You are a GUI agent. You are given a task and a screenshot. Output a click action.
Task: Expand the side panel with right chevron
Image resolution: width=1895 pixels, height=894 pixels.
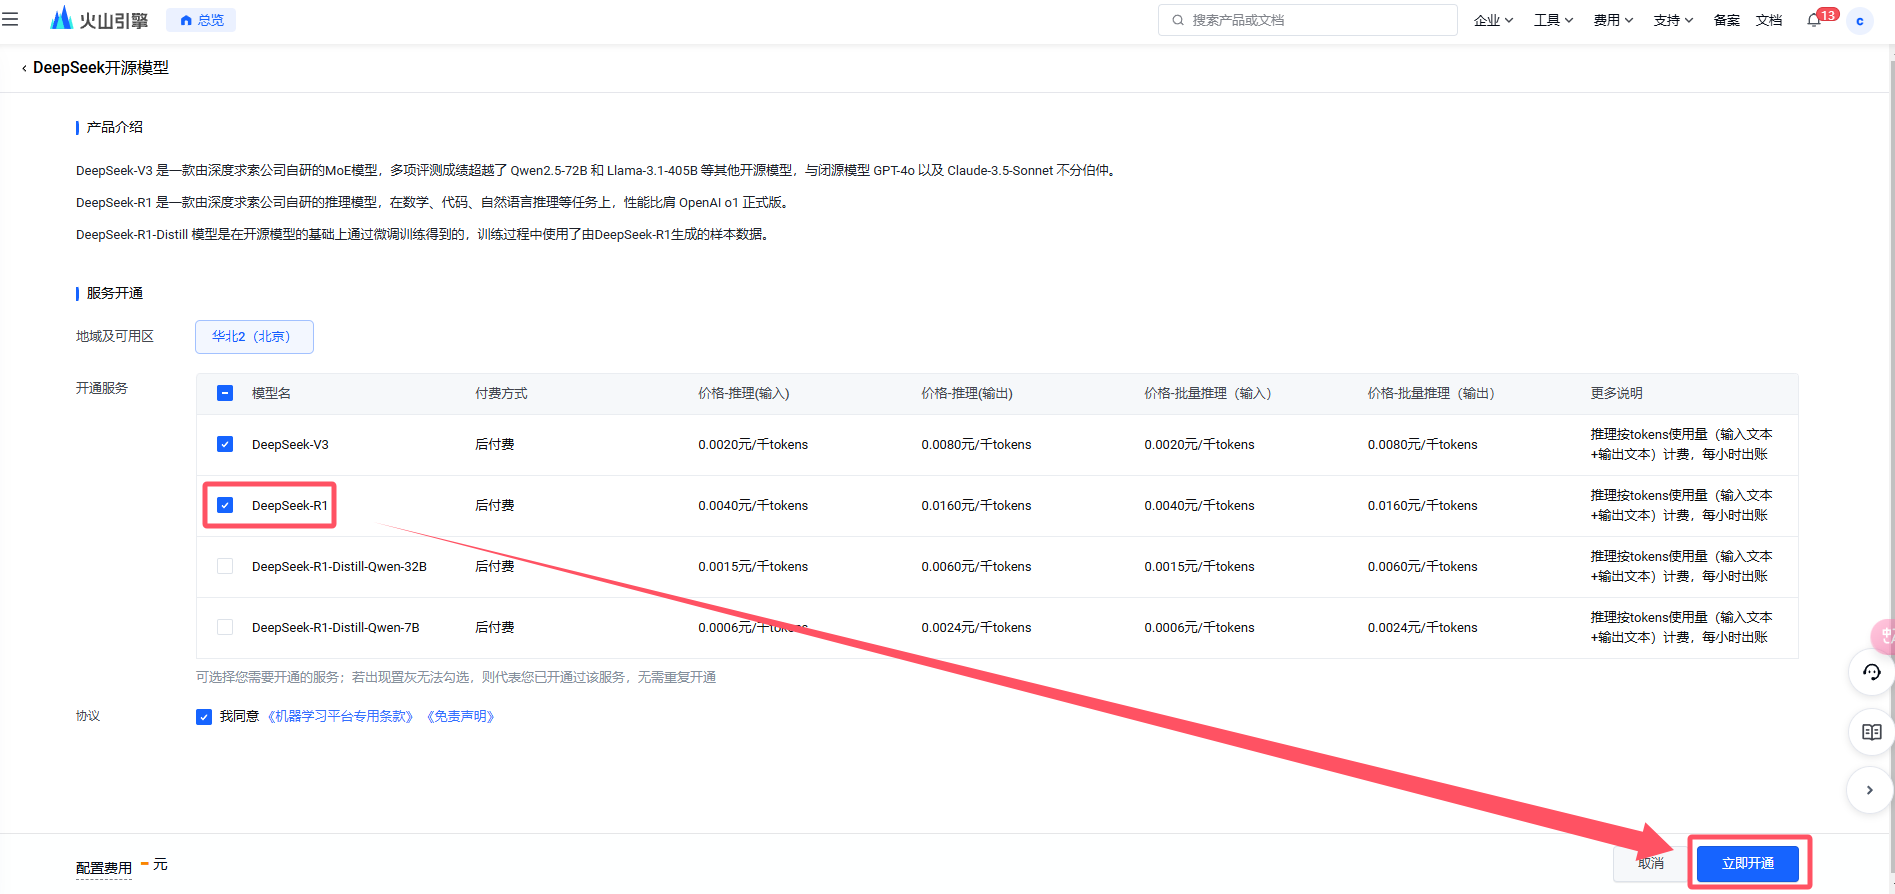pyautogui.click(x=1869, y=790)
